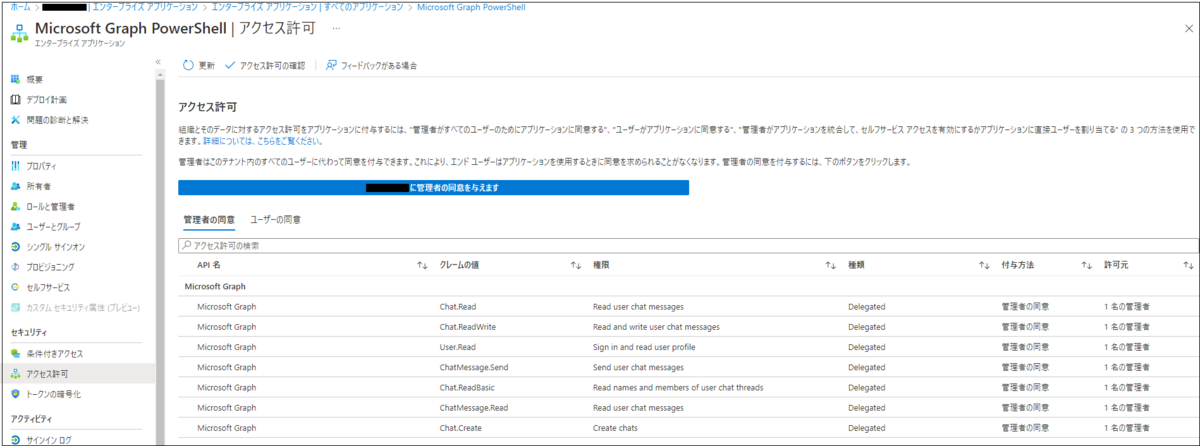1200x446 pixels.
Task: Open the ellipsis more options menu
Action: coord(336,27)
